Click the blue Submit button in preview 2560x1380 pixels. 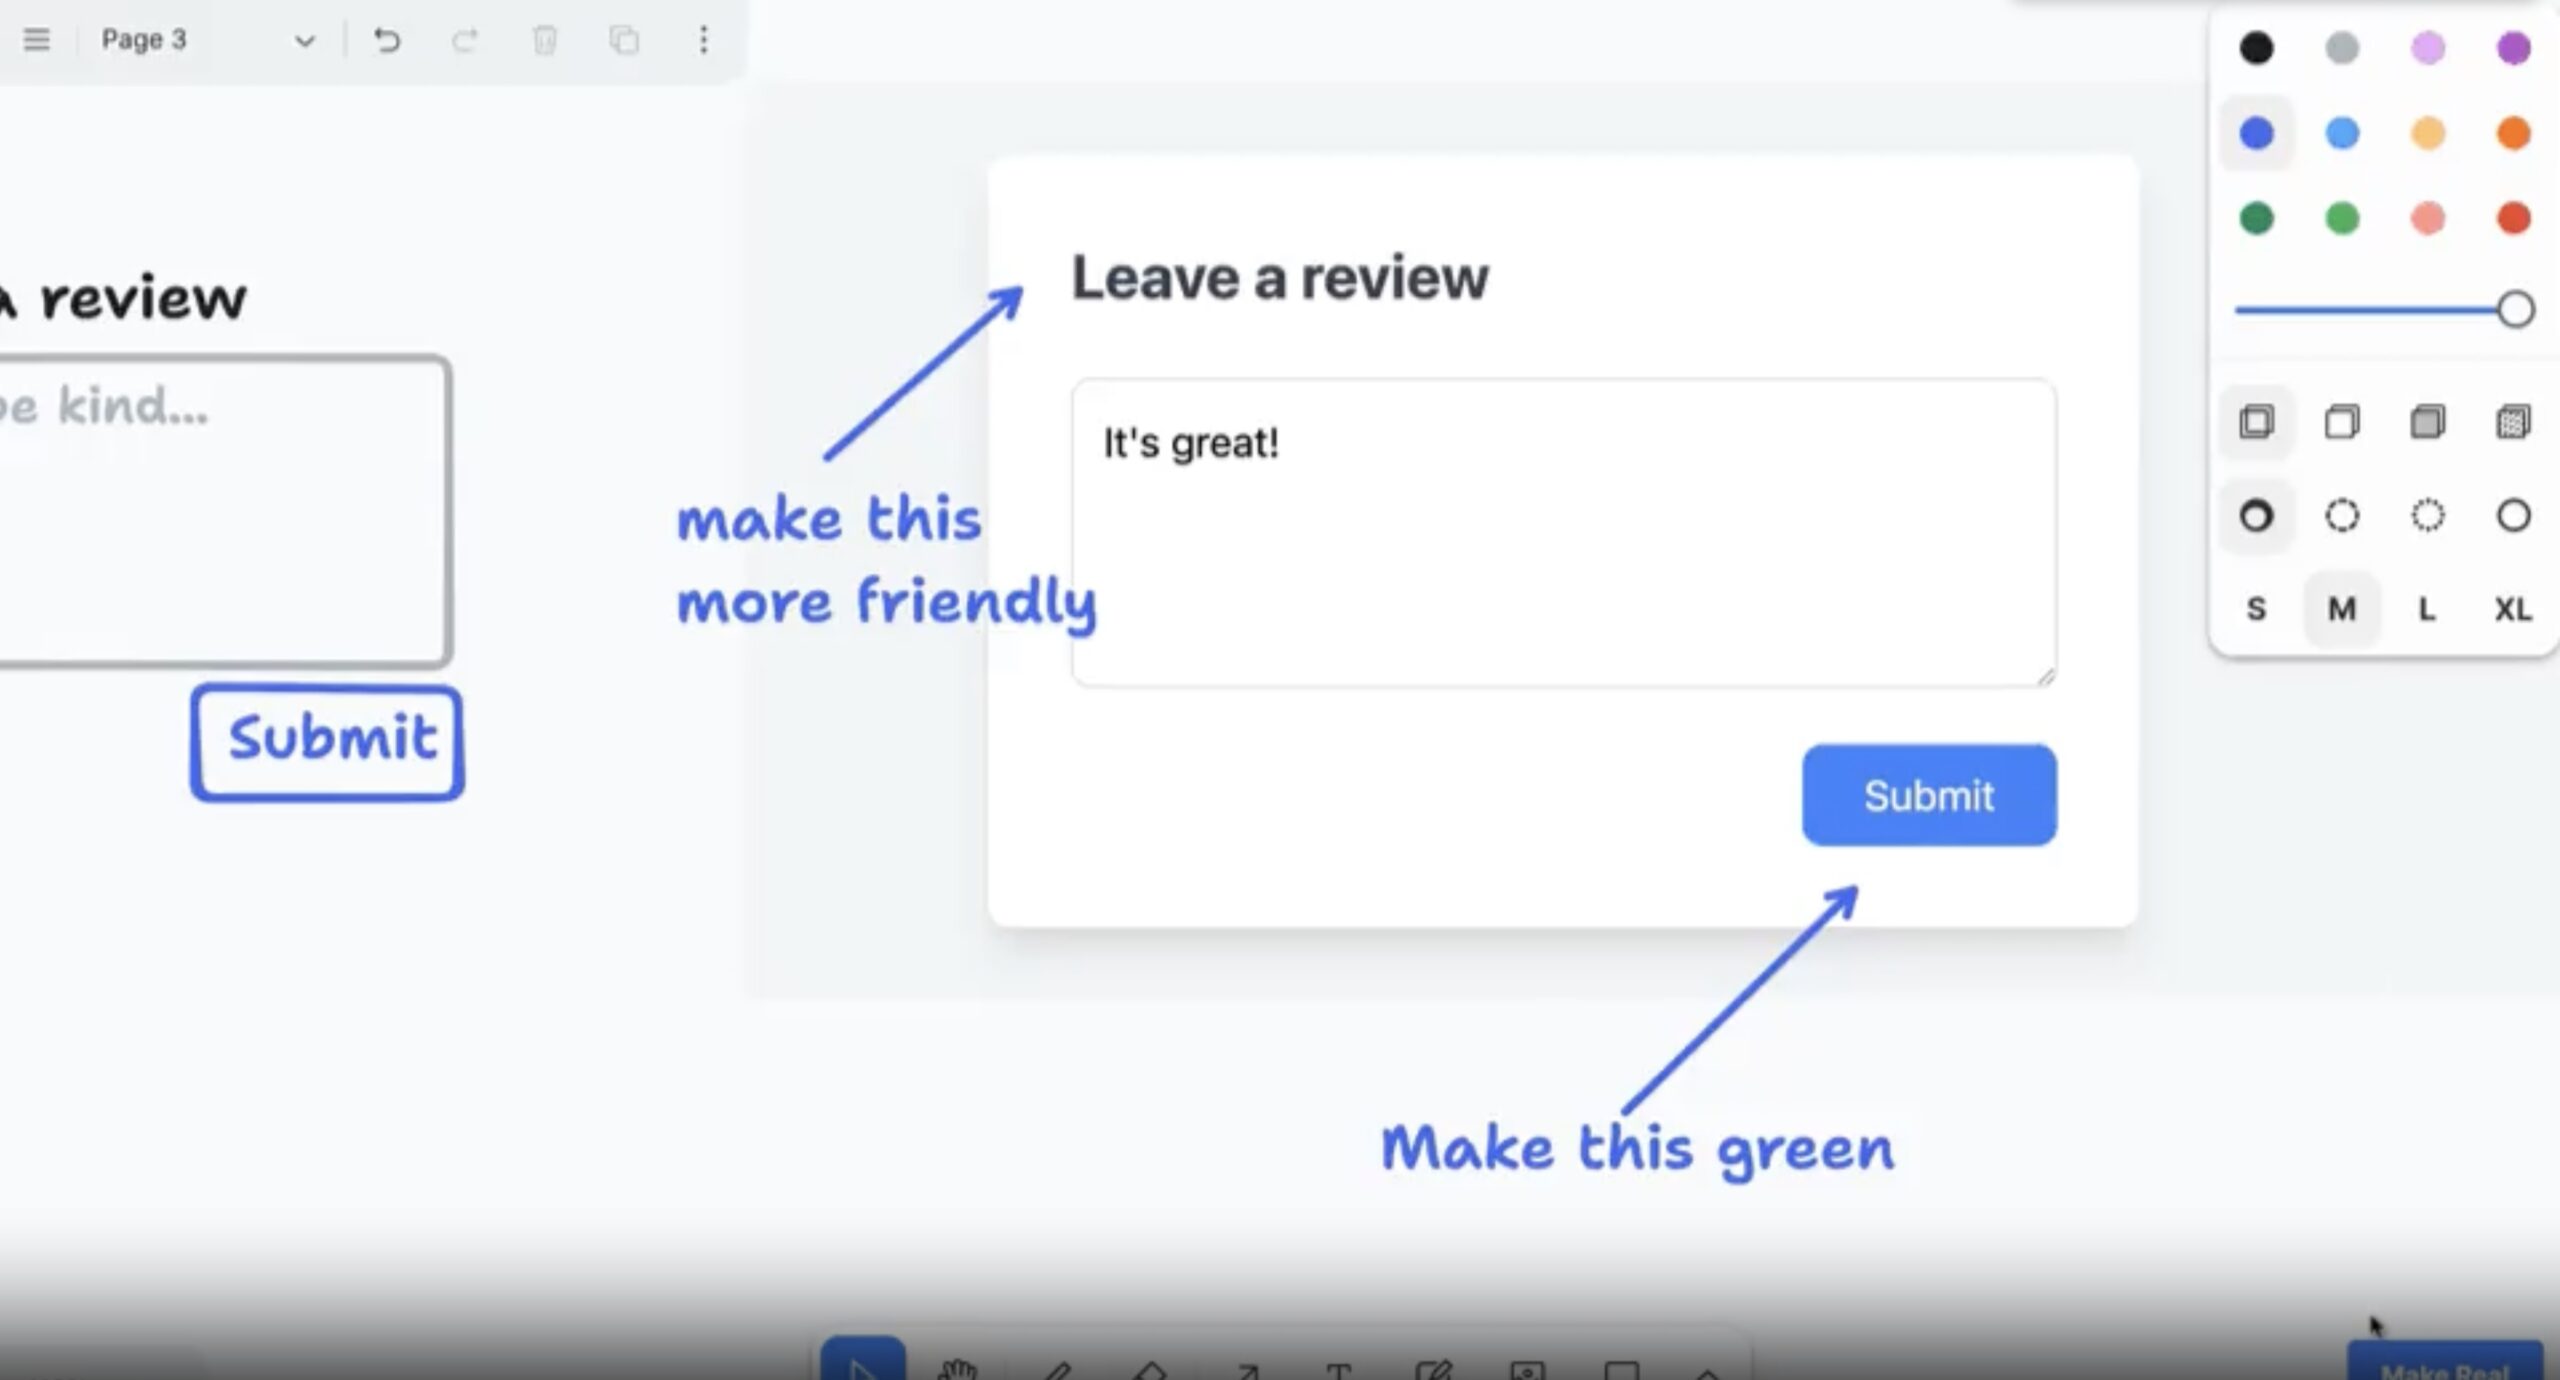(1928, 795)
